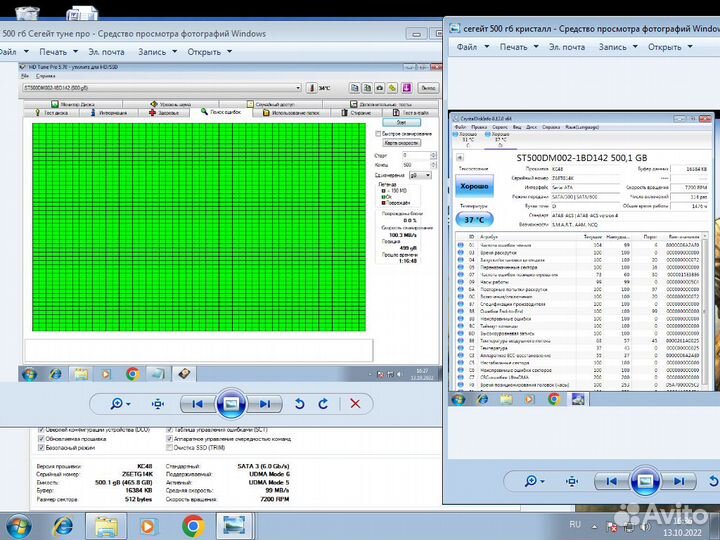Toggle Безопасный режим checkbox
This screenshot has width=720, height=540.
point(41,447)
